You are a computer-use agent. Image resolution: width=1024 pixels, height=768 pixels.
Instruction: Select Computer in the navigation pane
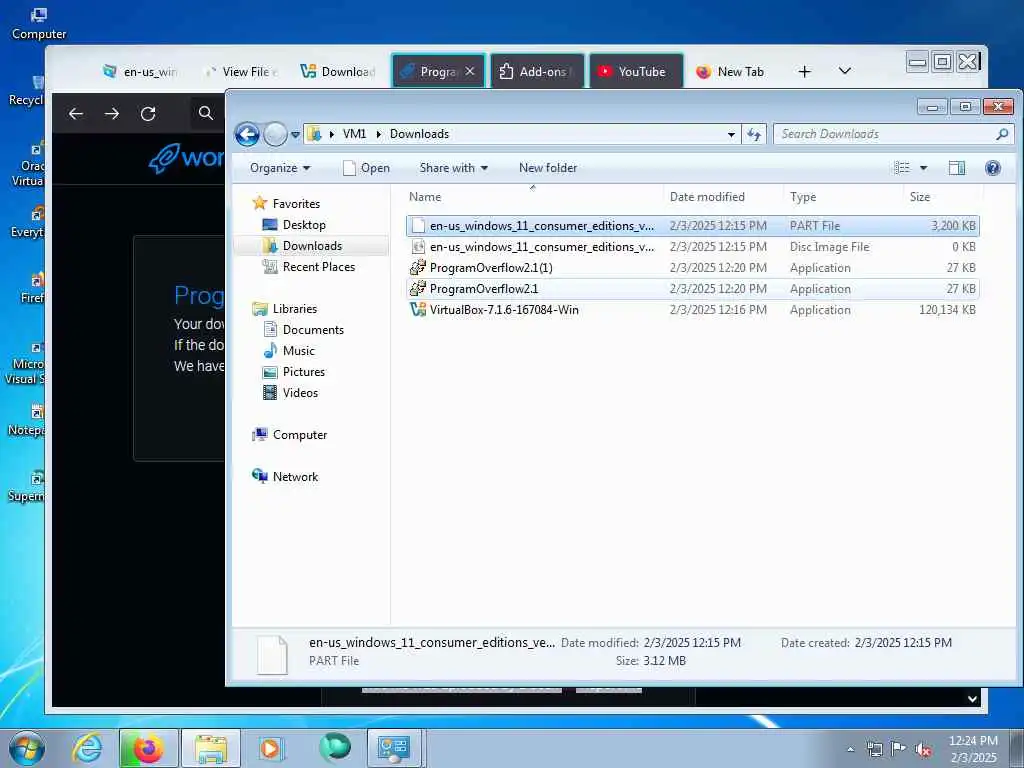(290, 435)
